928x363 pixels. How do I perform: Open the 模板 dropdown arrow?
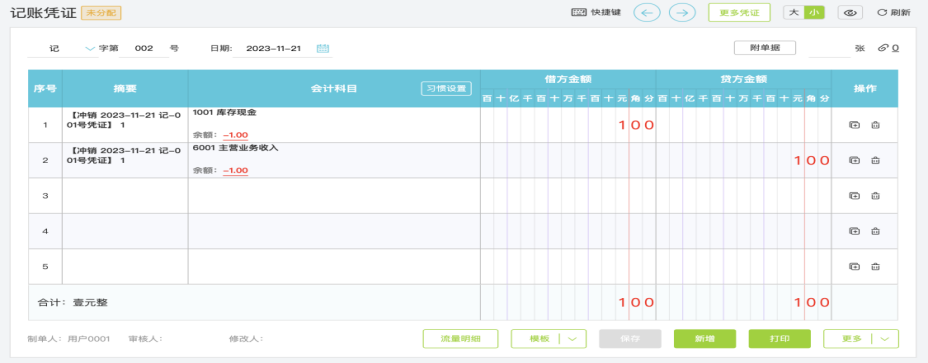572,339
